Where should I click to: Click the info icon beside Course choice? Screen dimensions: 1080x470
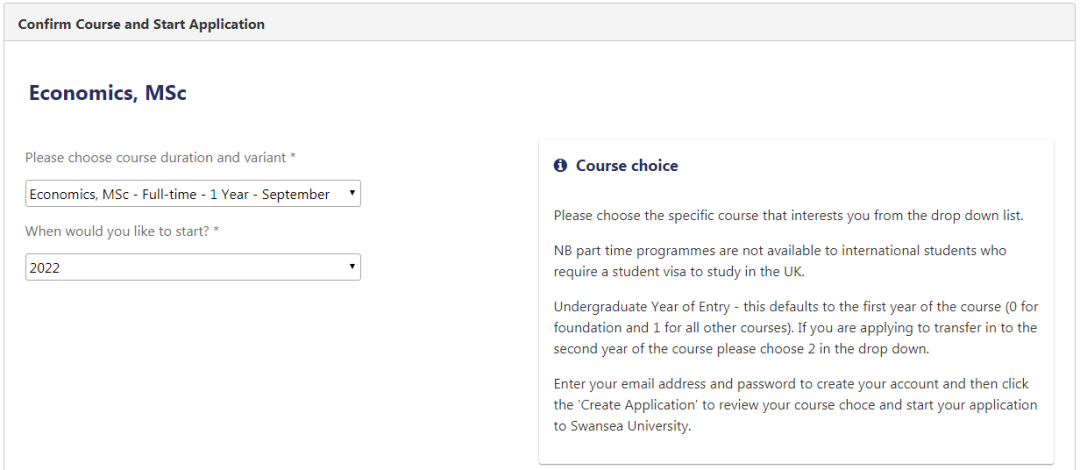pyautogui.click(x=560, y=166)
